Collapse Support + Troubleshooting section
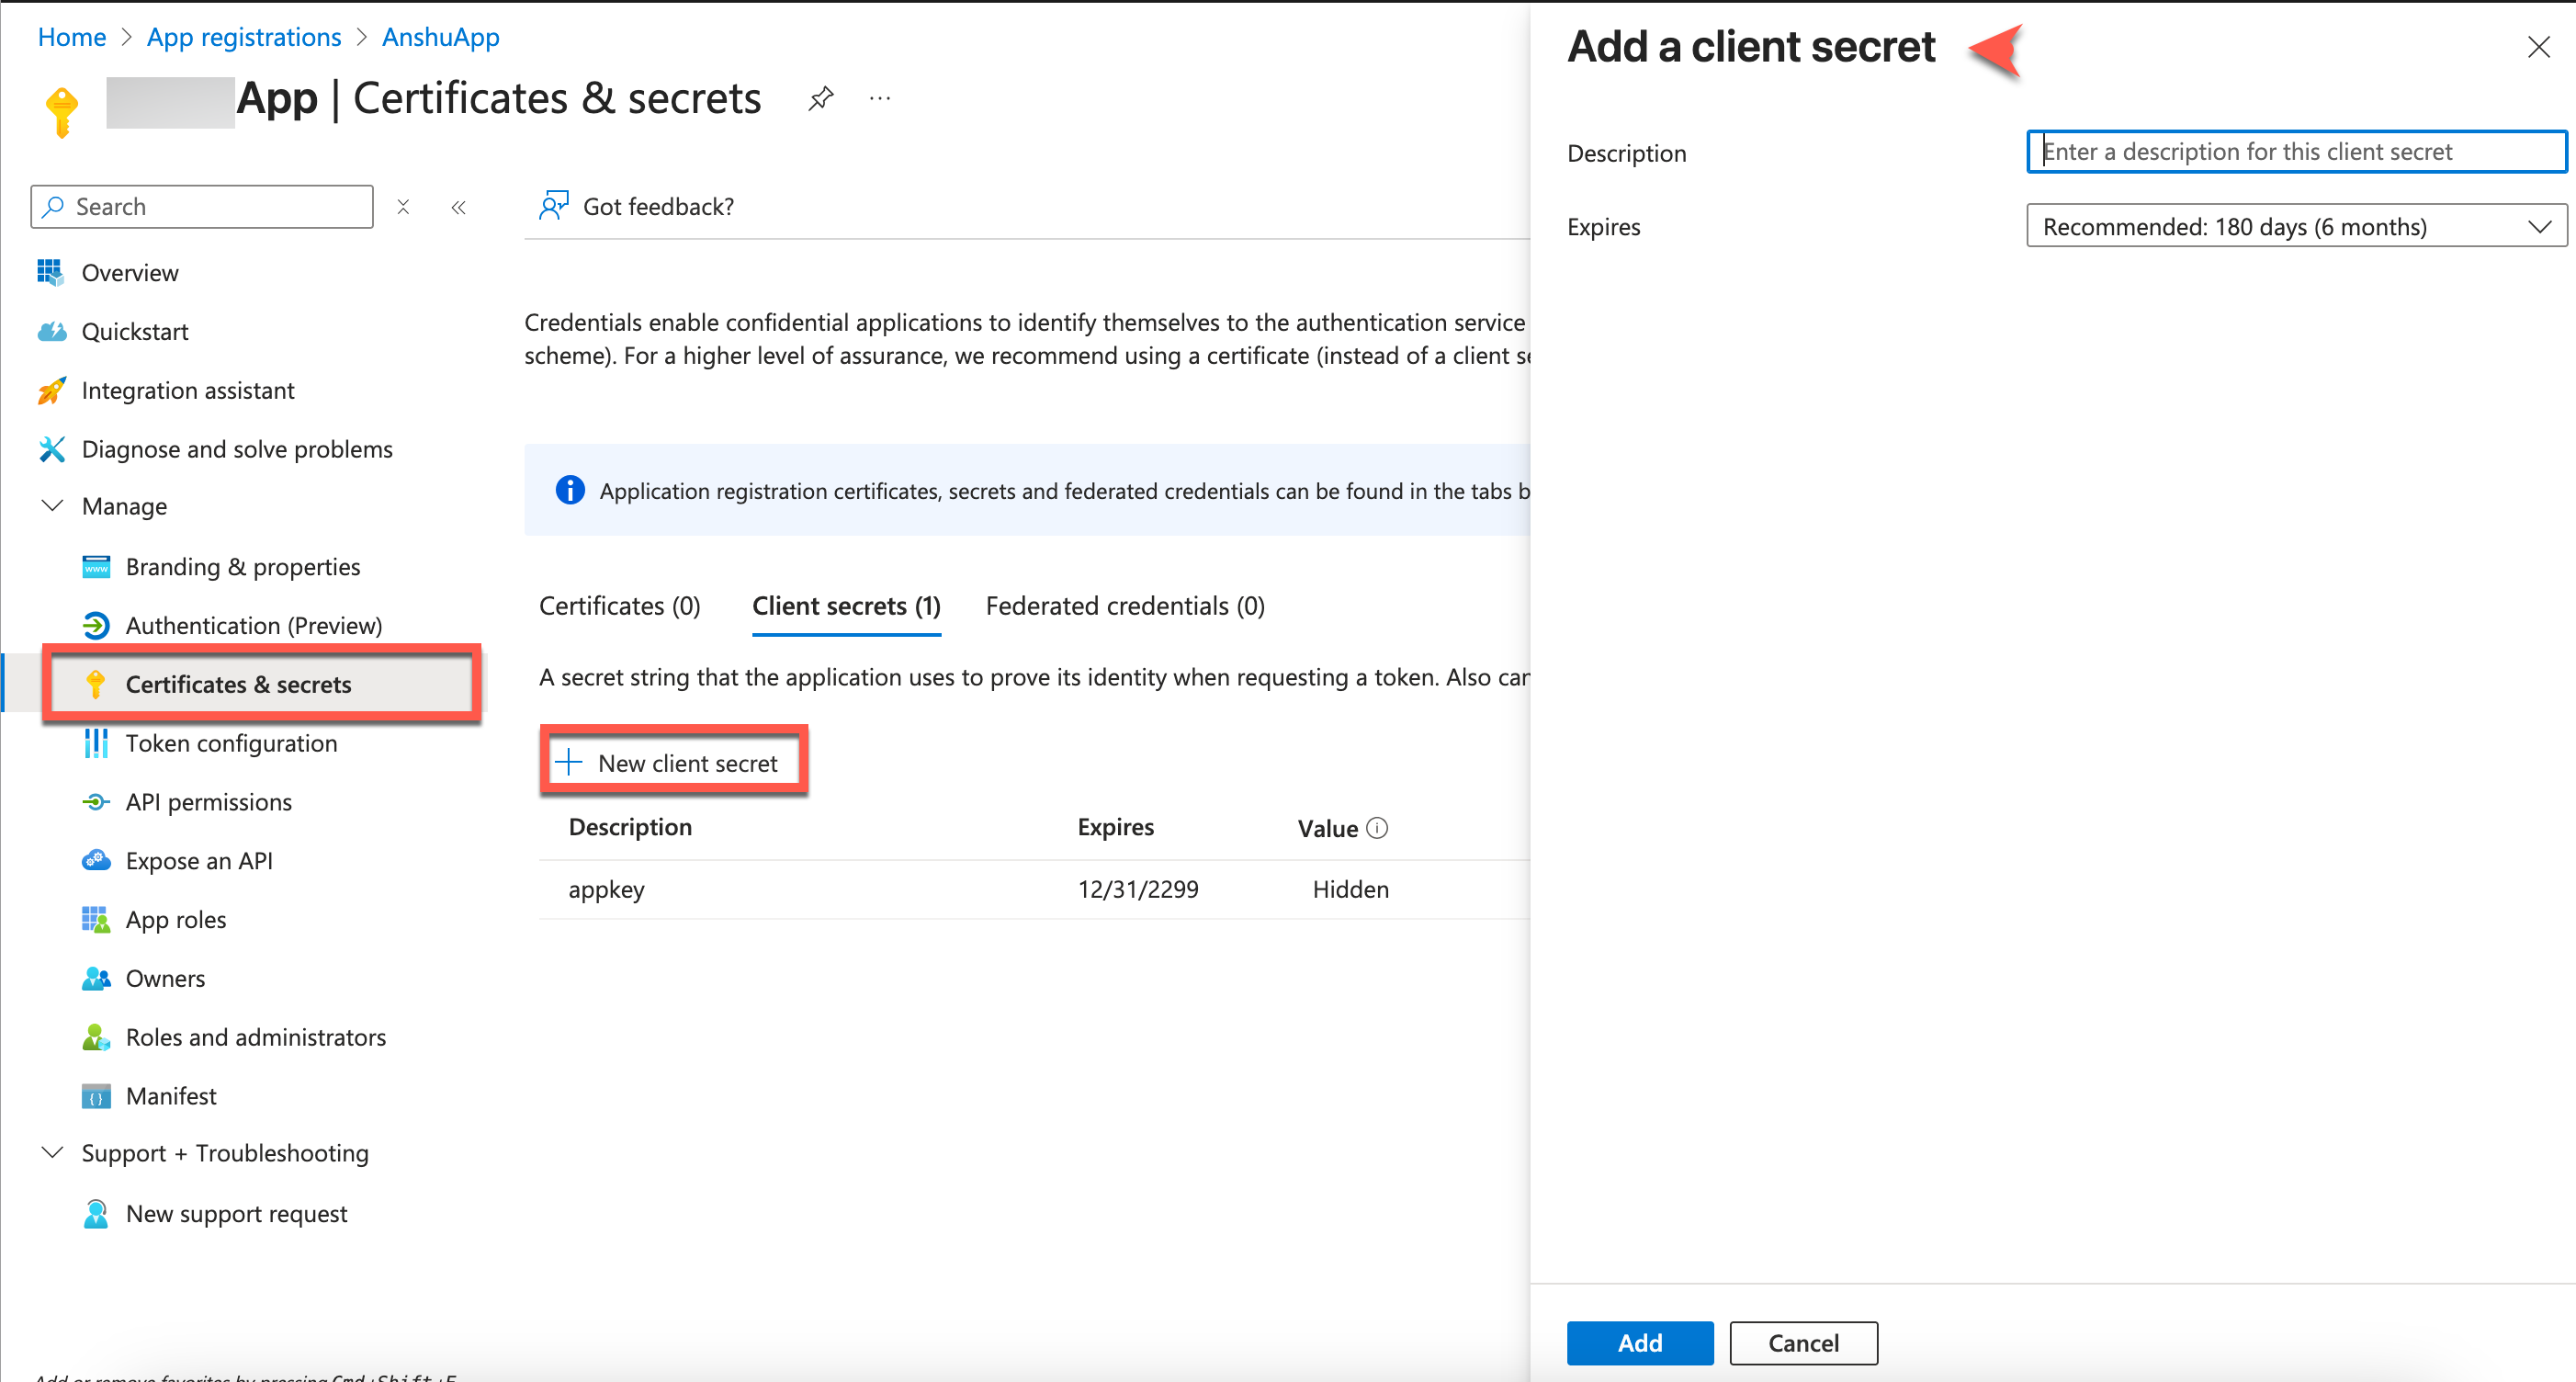The image size is (2576, 1382). [52, 1153]
